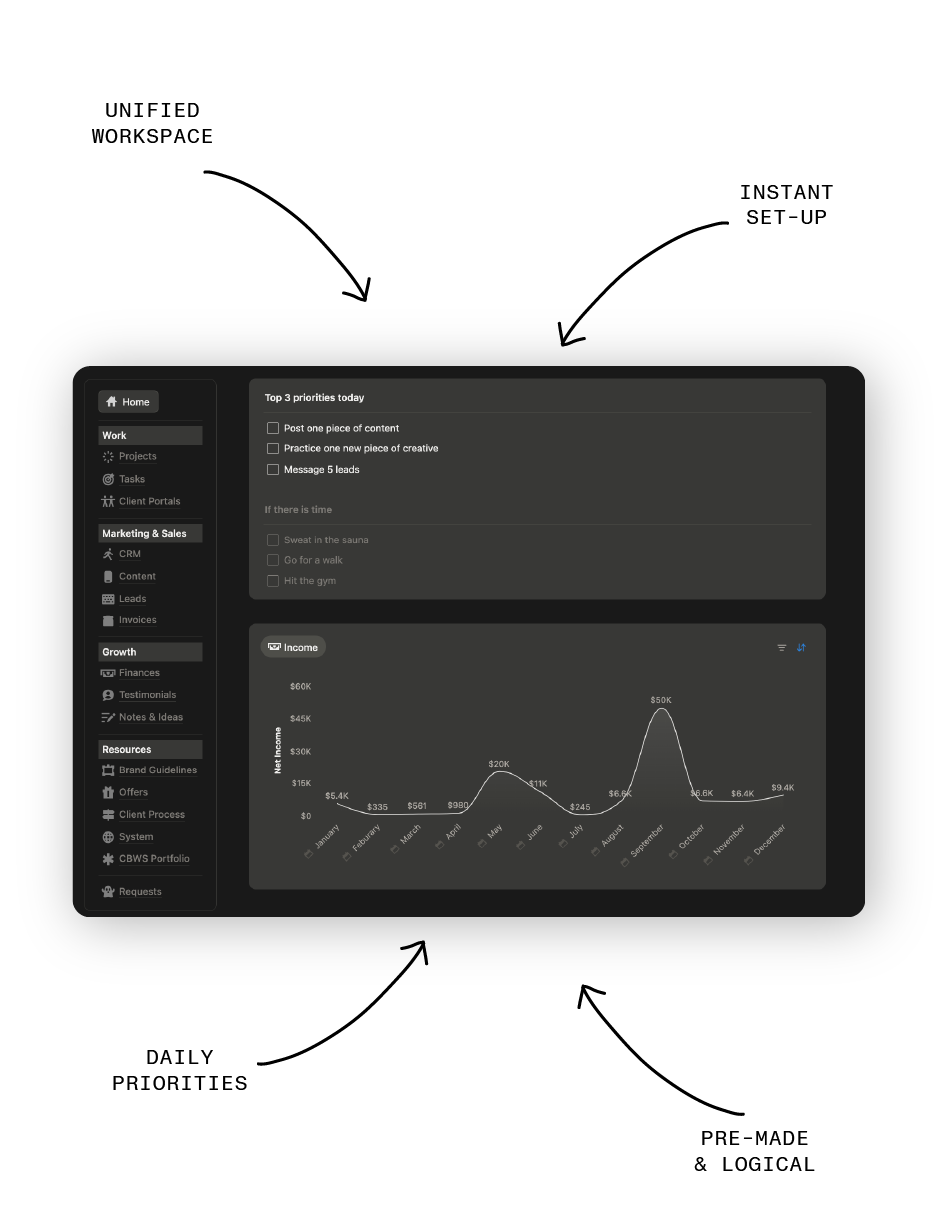The width and height of the screenshot is (950, 1231).
Task: Click the Offers gift icon
Action: (108, 792)
